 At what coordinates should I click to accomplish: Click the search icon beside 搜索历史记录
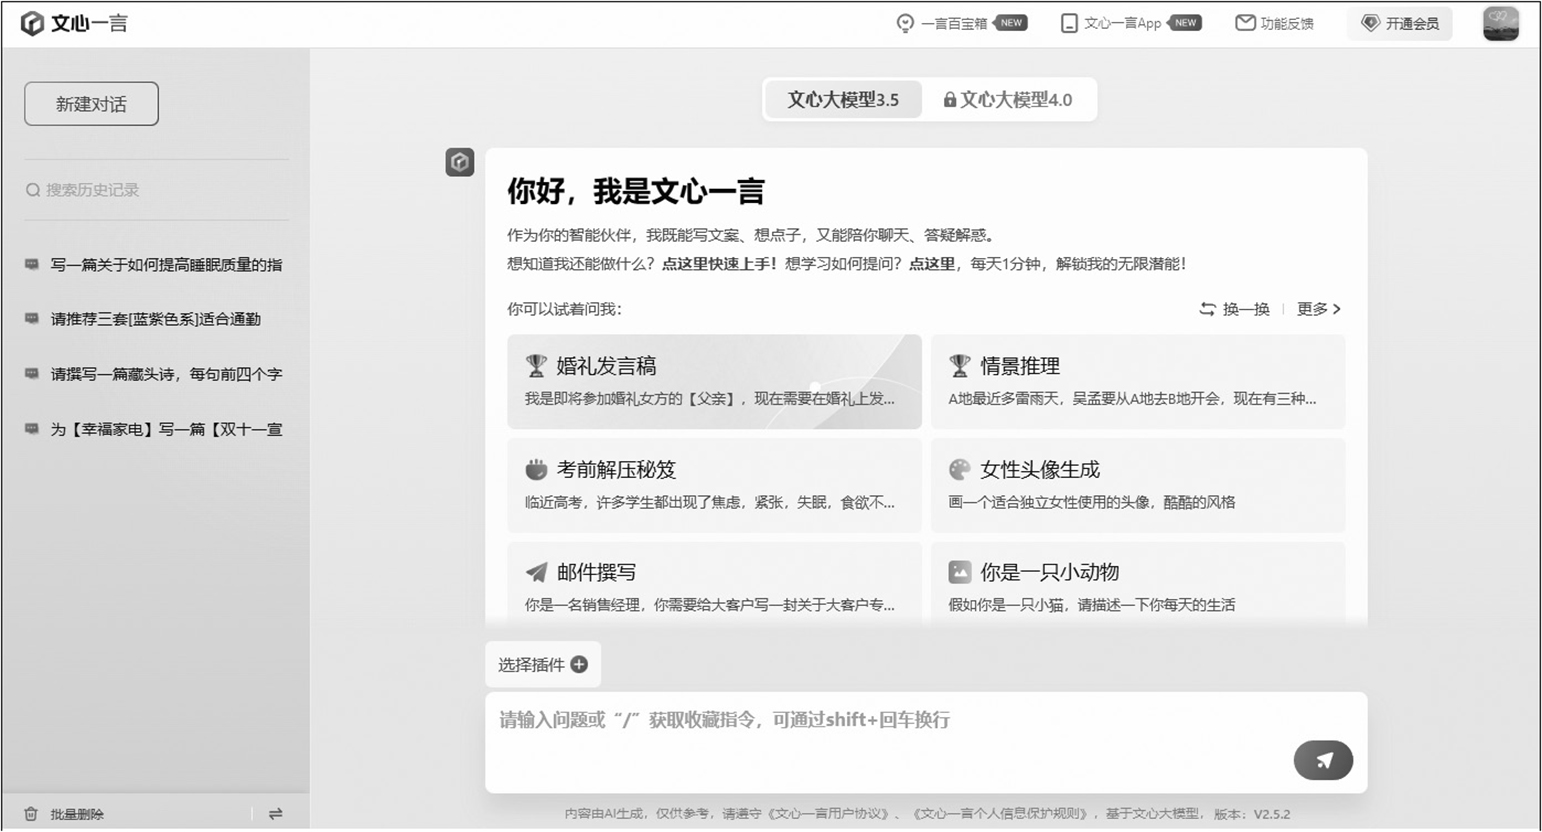click(x=33, y=190)
